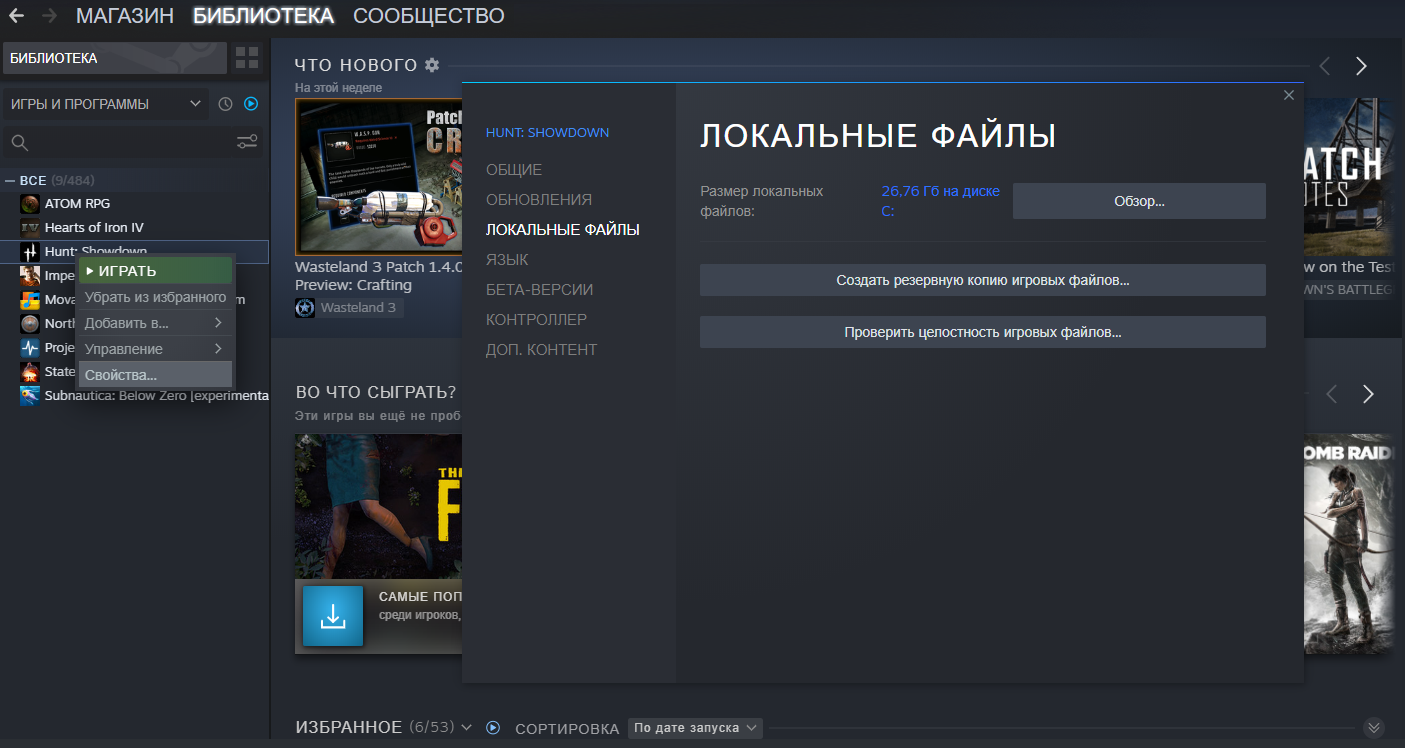1405x748 pixels.
Task: Click the Hearts of Iron IV icon
Action: [x=30, y=227]
